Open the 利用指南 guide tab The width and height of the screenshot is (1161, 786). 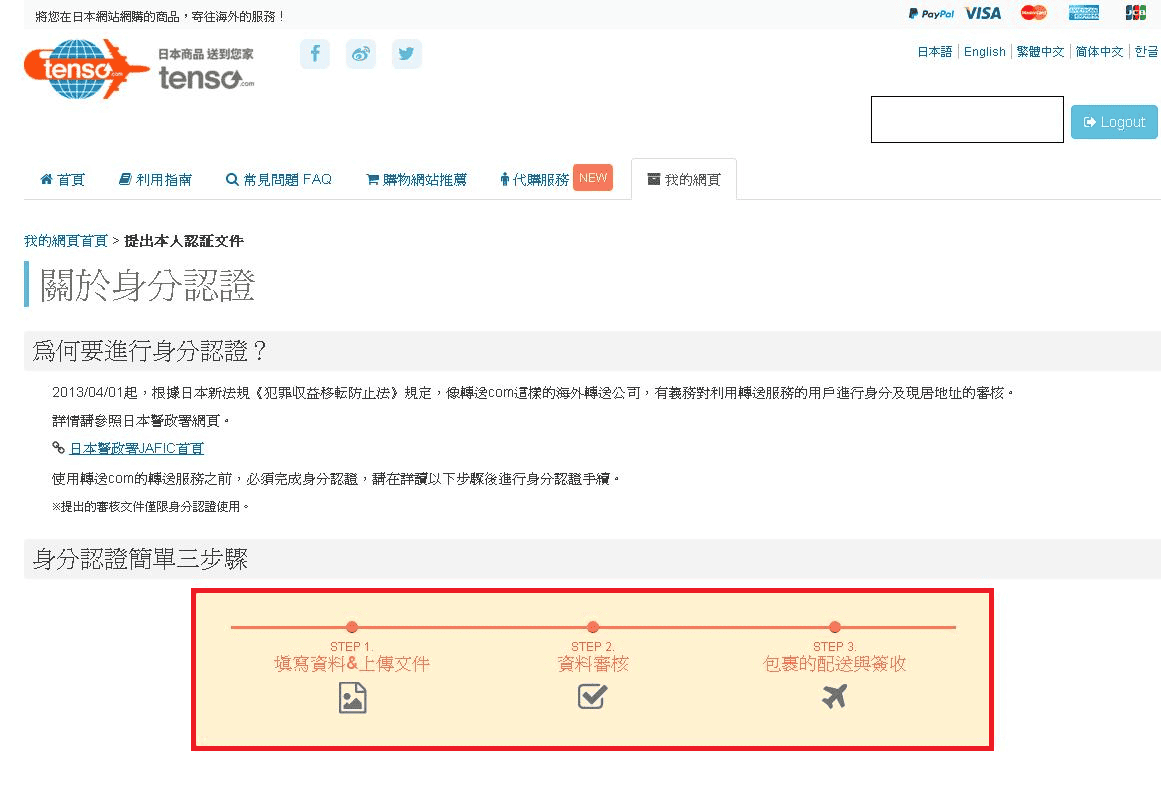155,180
